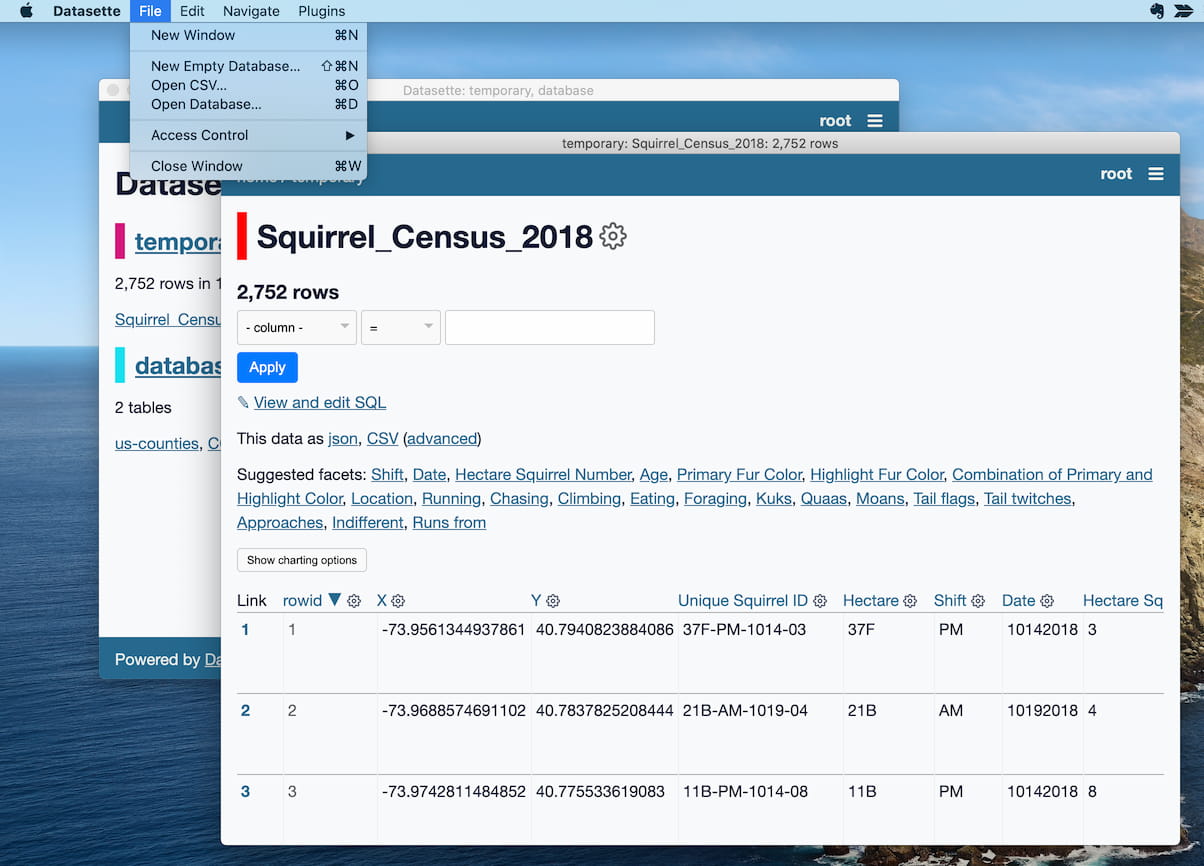Open the '=' operator dropdown
The height and width of the screenshot is (866, 1204).
[x=400, y=327]
